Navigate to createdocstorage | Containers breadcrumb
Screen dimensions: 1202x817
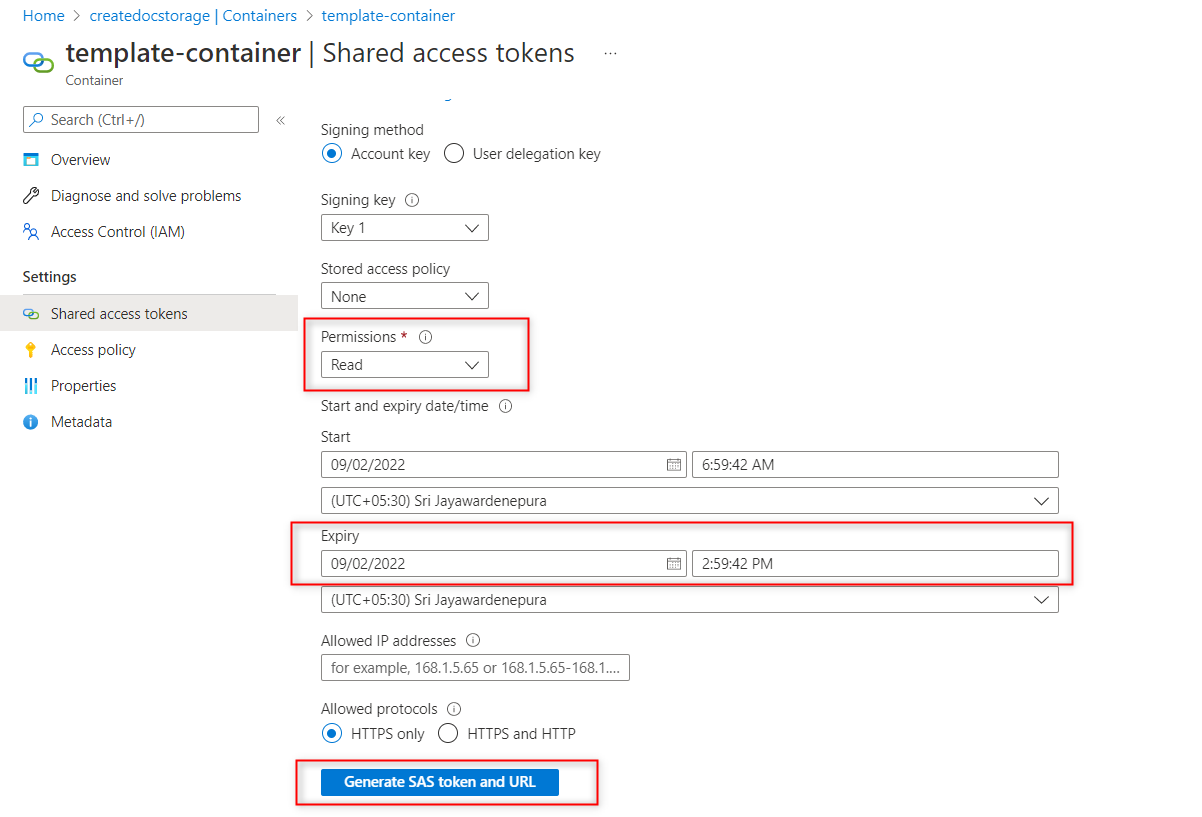193,16
